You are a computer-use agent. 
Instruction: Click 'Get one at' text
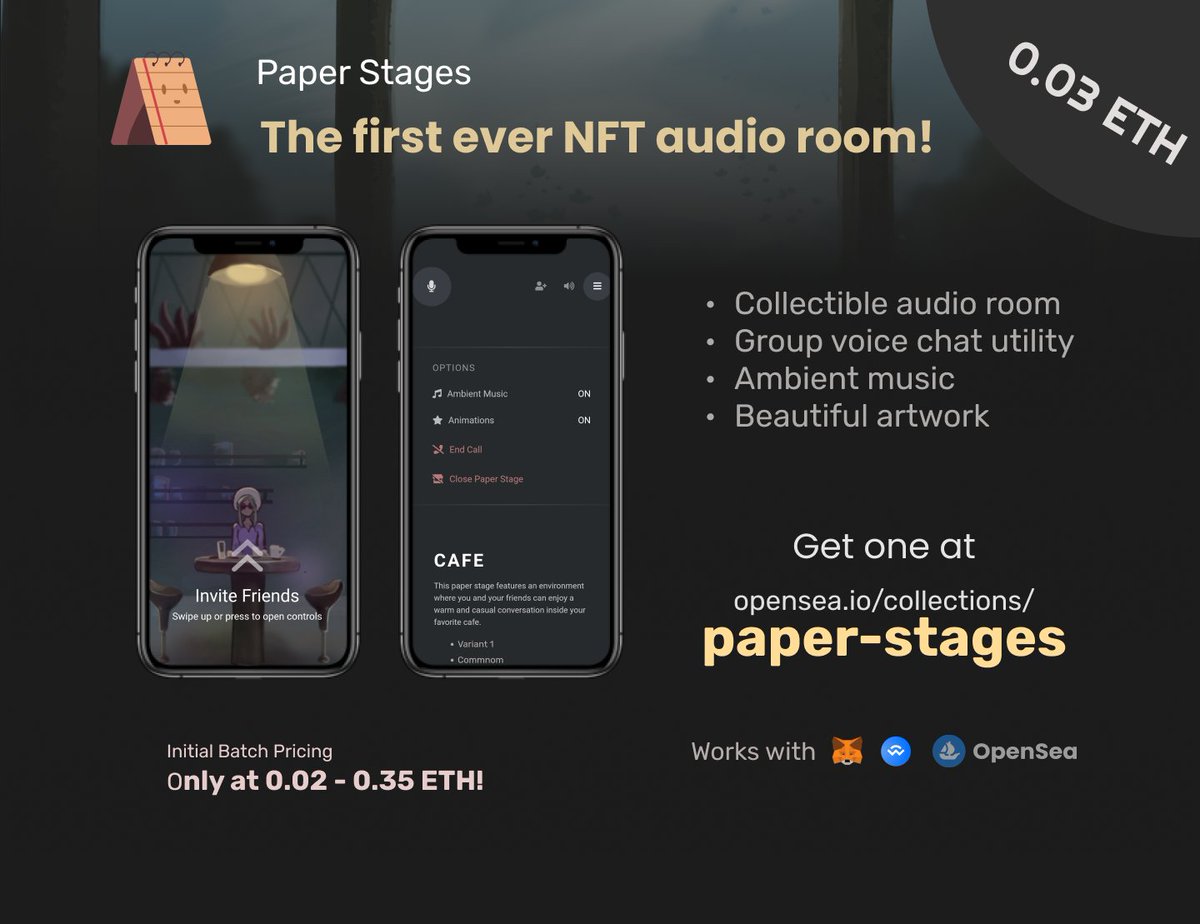click(884, 546)
